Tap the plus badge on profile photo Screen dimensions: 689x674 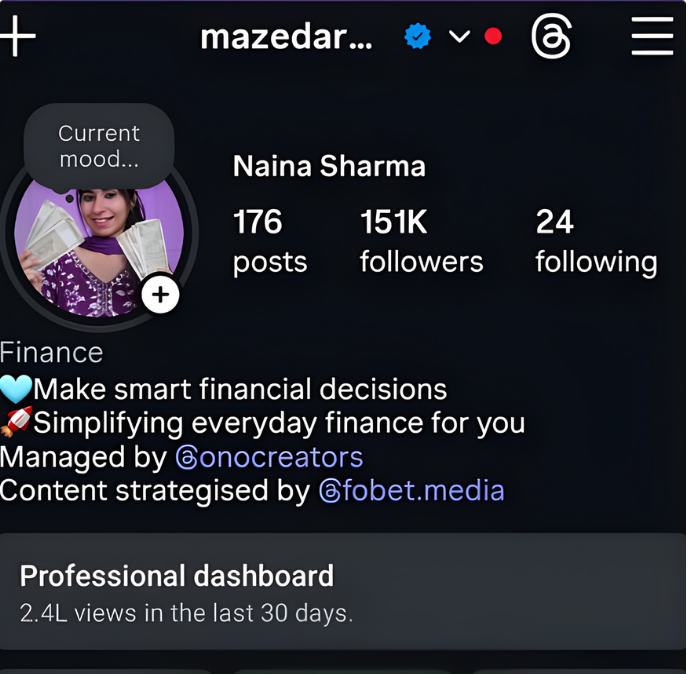160,295
